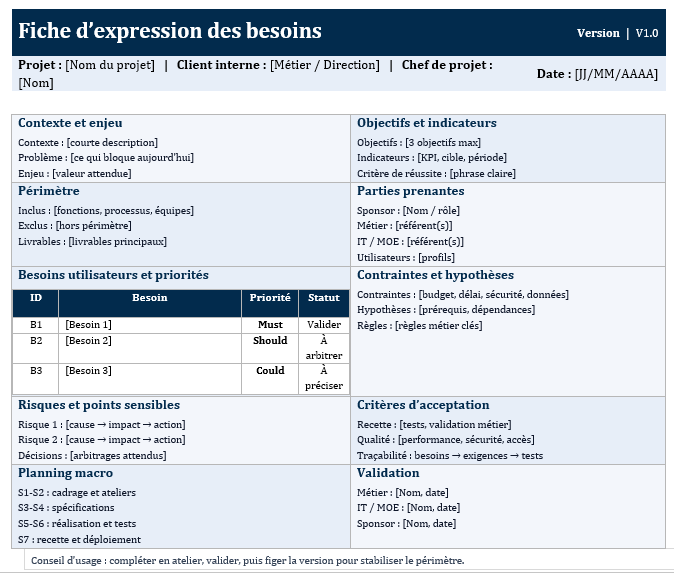This screenshot has height=573, width=674.
Task: Click the "Risque 1" line
Action: (101, 425)
